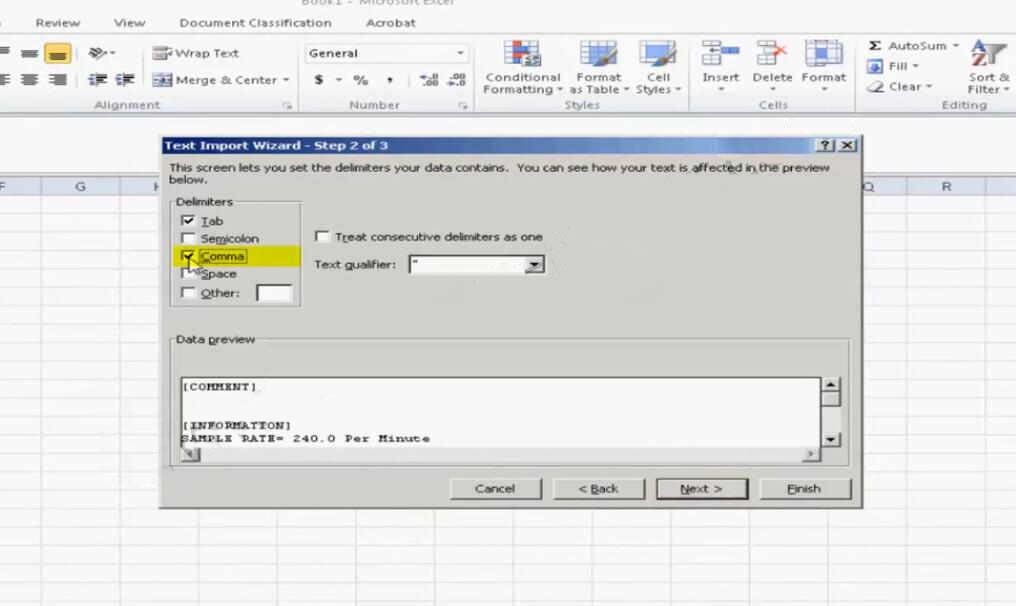Open Cell Styles gallery
This screenshot has height=606, width=1016.
click(658, 68)
